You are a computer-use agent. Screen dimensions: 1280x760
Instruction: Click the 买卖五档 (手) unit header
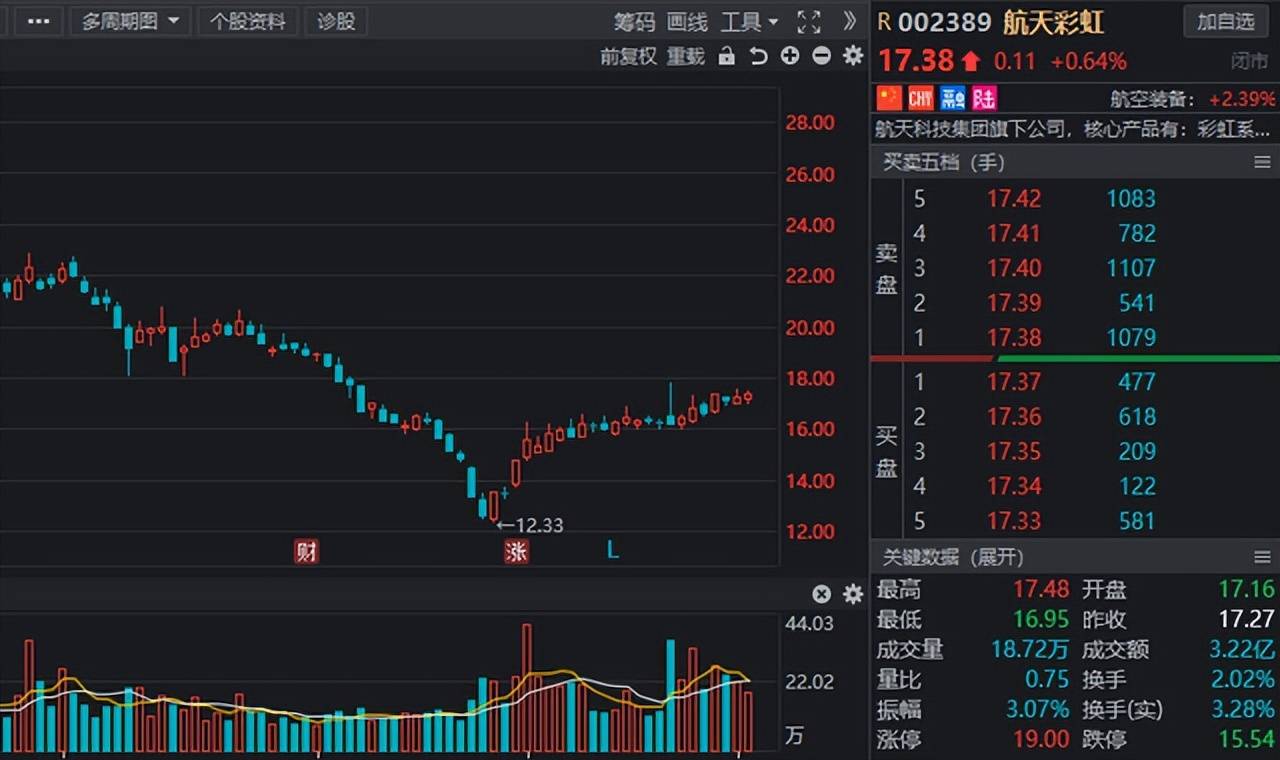[x=943, y=162]
